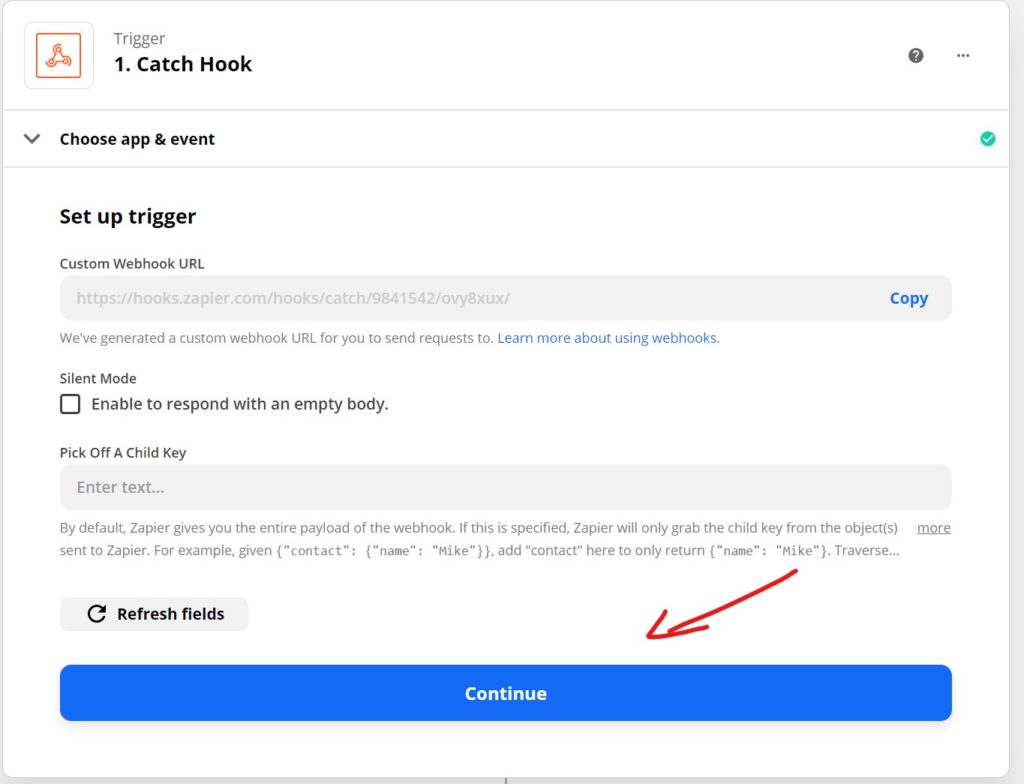Click the Refresh fields button
Screen dimensions: 1024x784
tap(154, 613)
